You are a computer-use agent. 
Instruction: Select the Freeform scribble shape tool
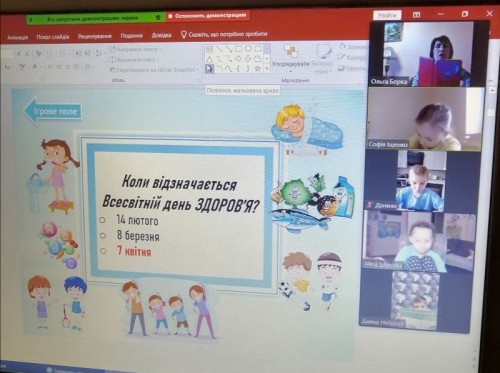click(209, 69)
